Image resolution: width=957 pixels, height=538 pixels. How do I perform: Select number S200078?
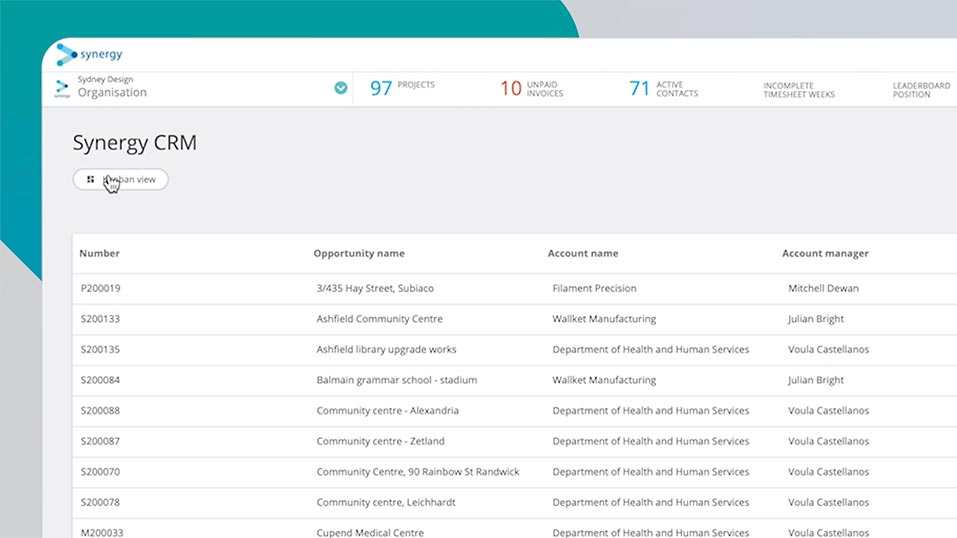click(100, 502)
